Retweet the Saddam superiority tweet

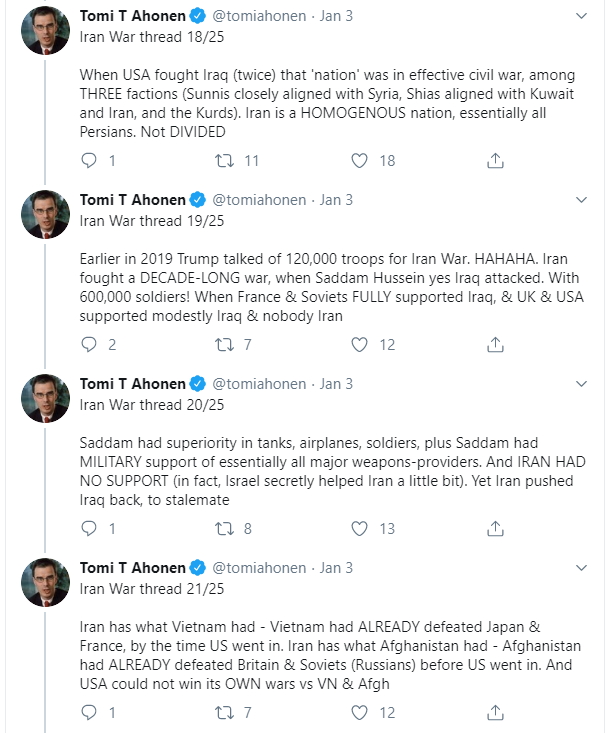pos(224,529)
